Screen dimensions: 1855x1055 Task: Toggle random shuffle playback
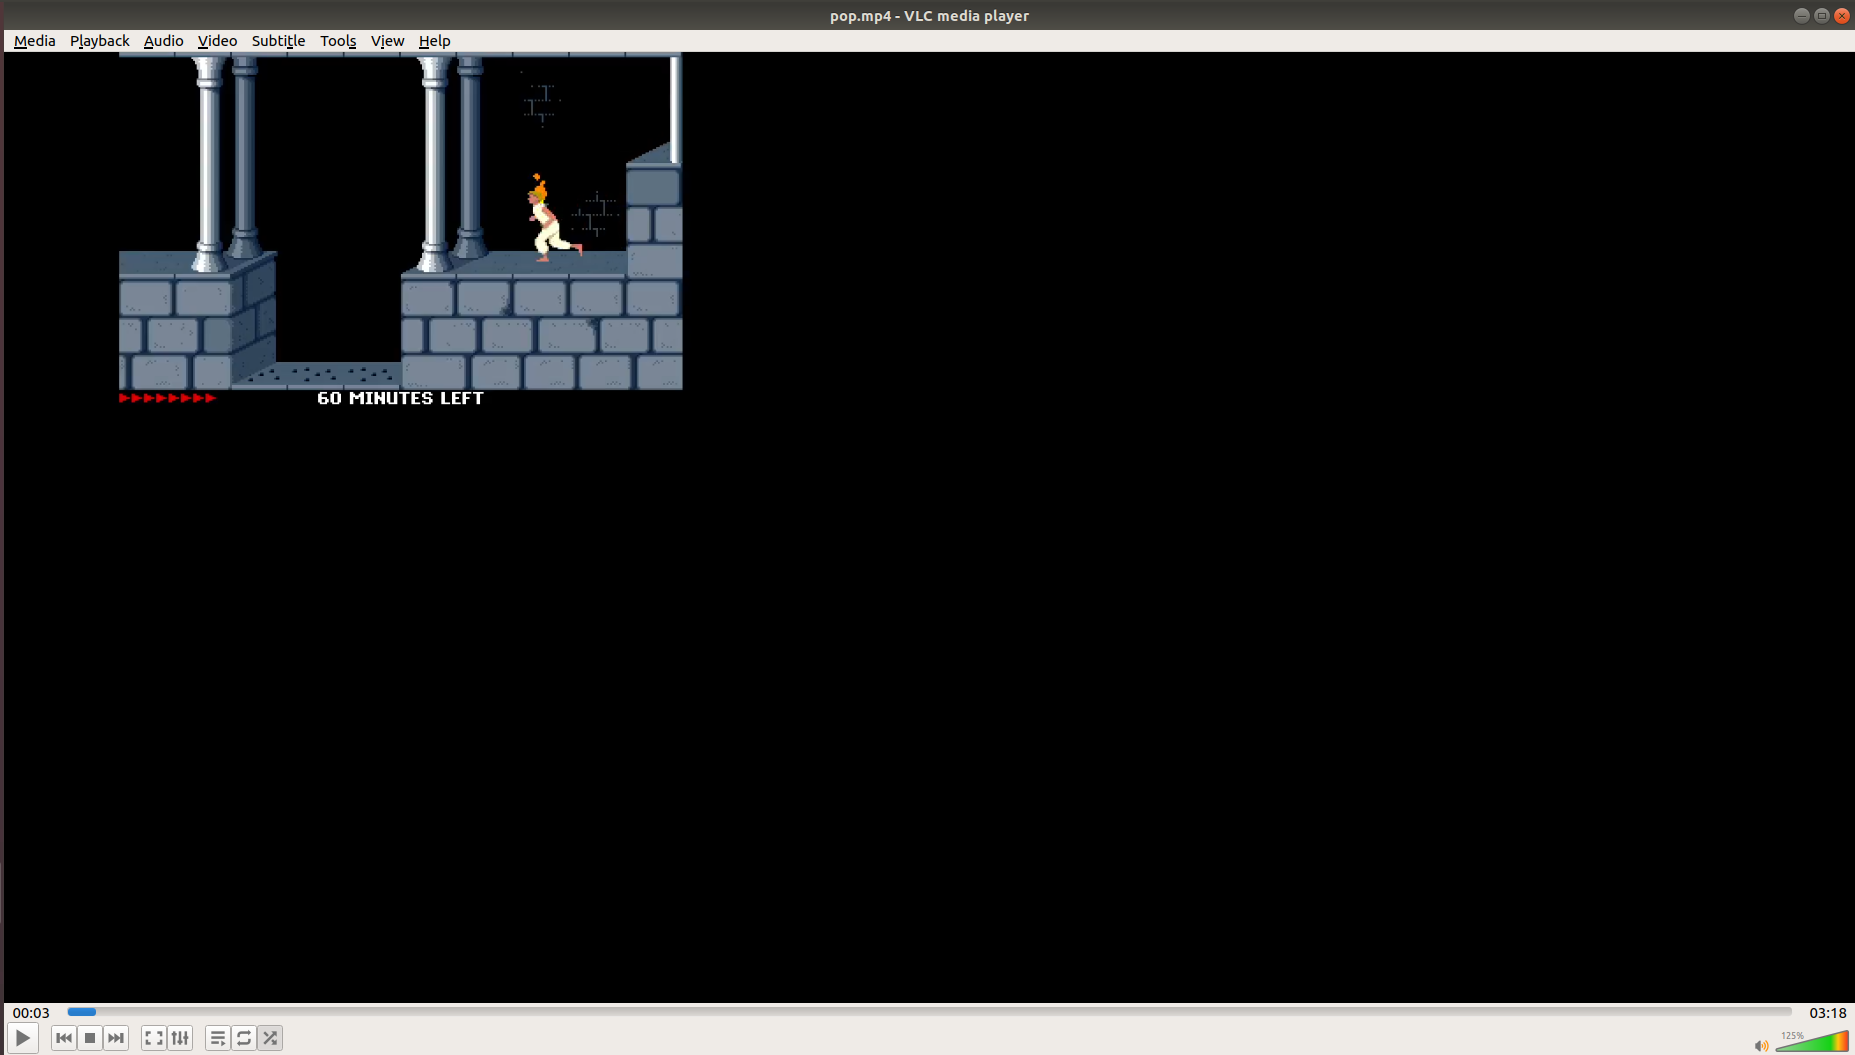(270, 1038)
